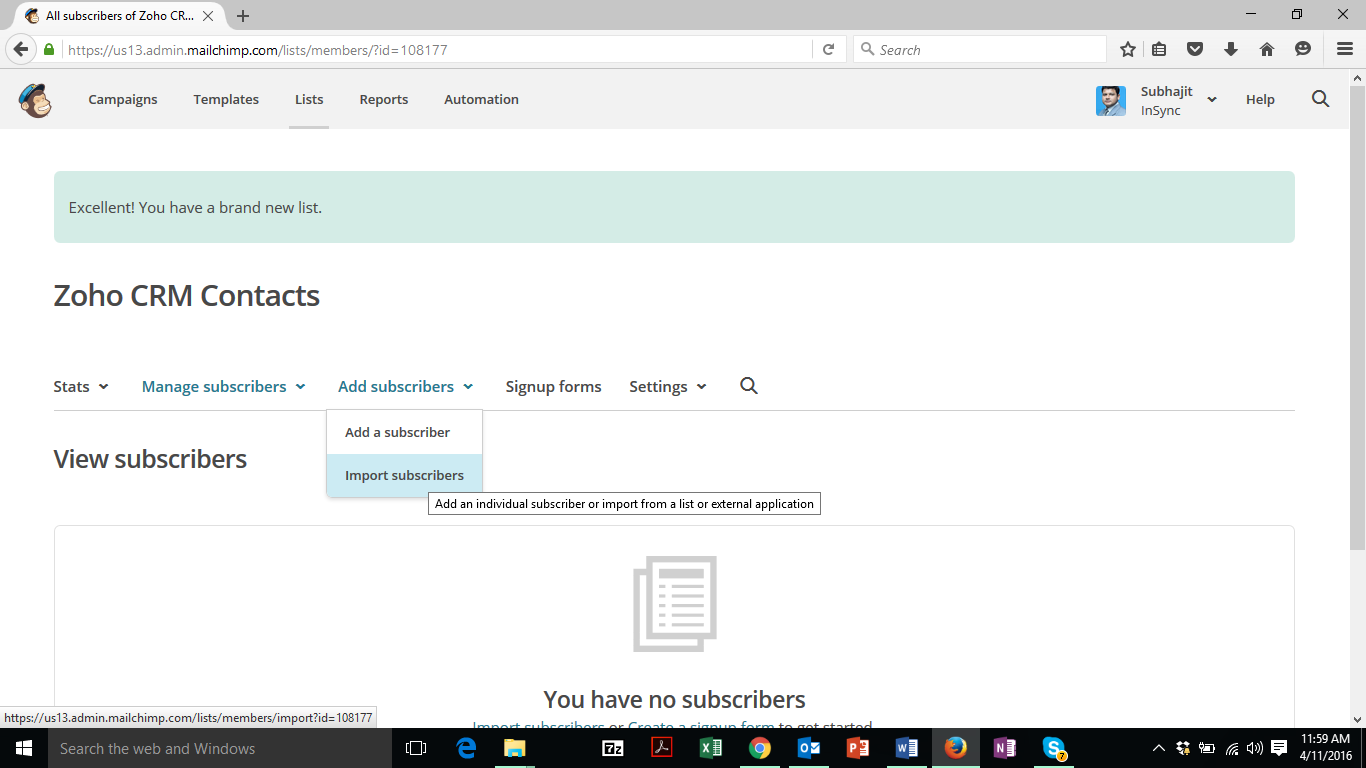The width and height of the screenshot is (1366, 768).
Task: Reload the page using the refresh icon
Action: (828, 49)
